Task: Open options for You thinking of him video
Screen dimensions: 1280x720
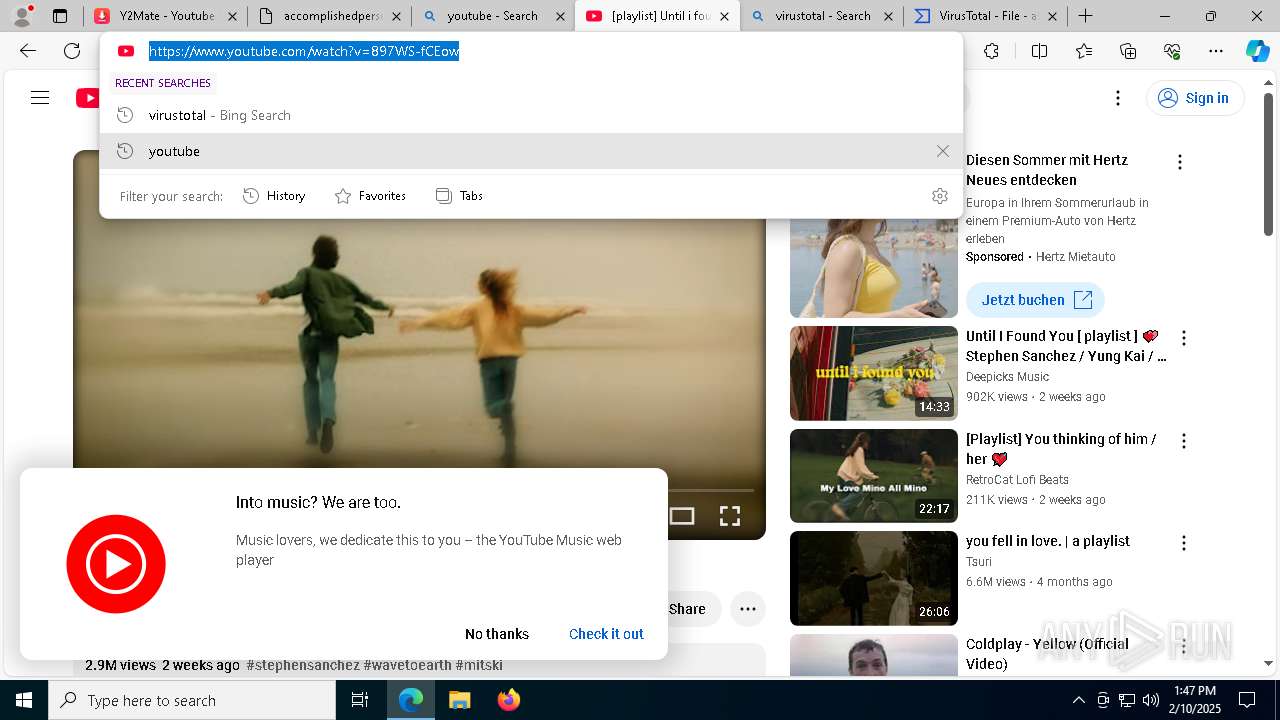Action: [1184, 441]
